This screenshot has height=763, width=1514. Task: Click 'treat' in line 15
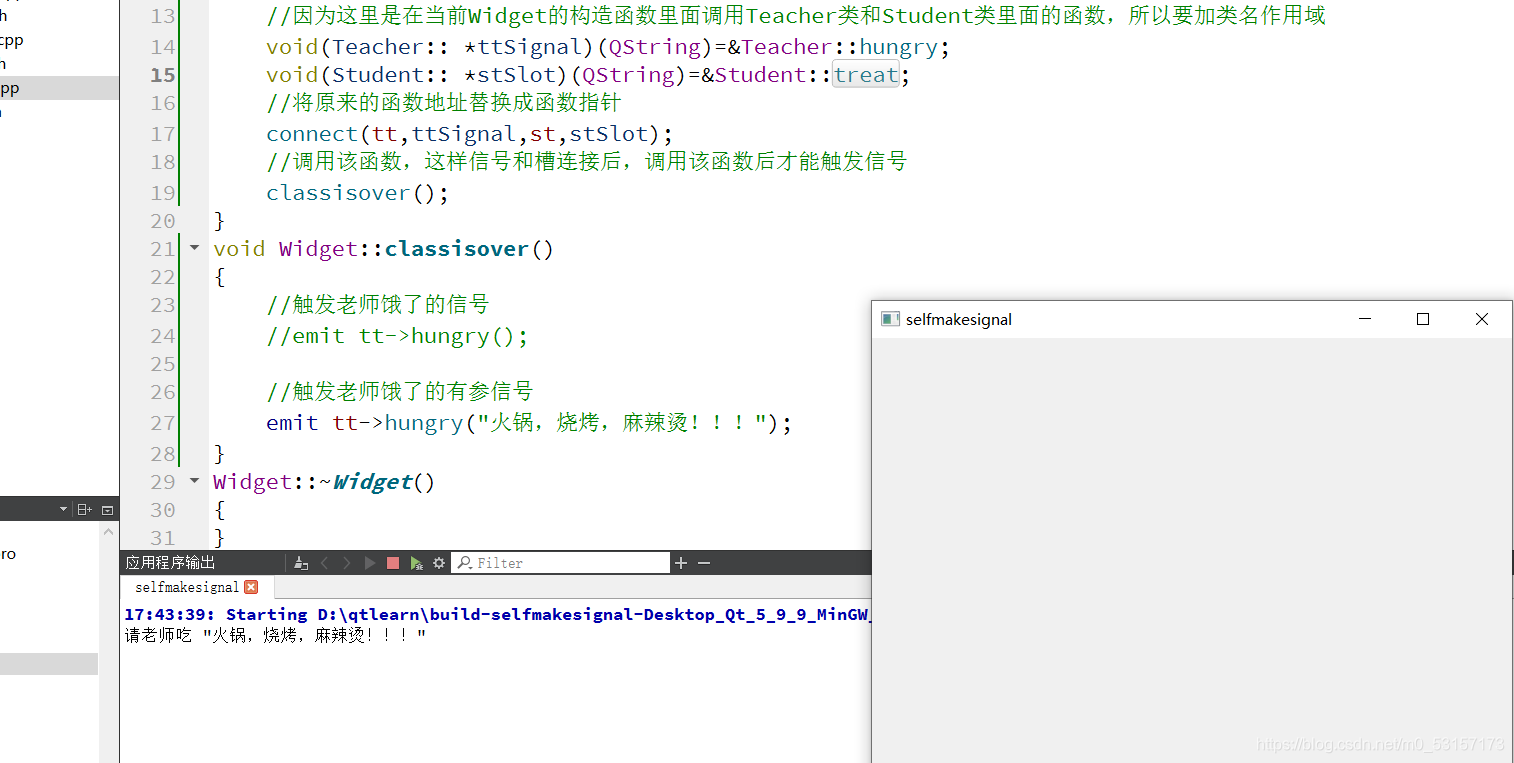867,75
